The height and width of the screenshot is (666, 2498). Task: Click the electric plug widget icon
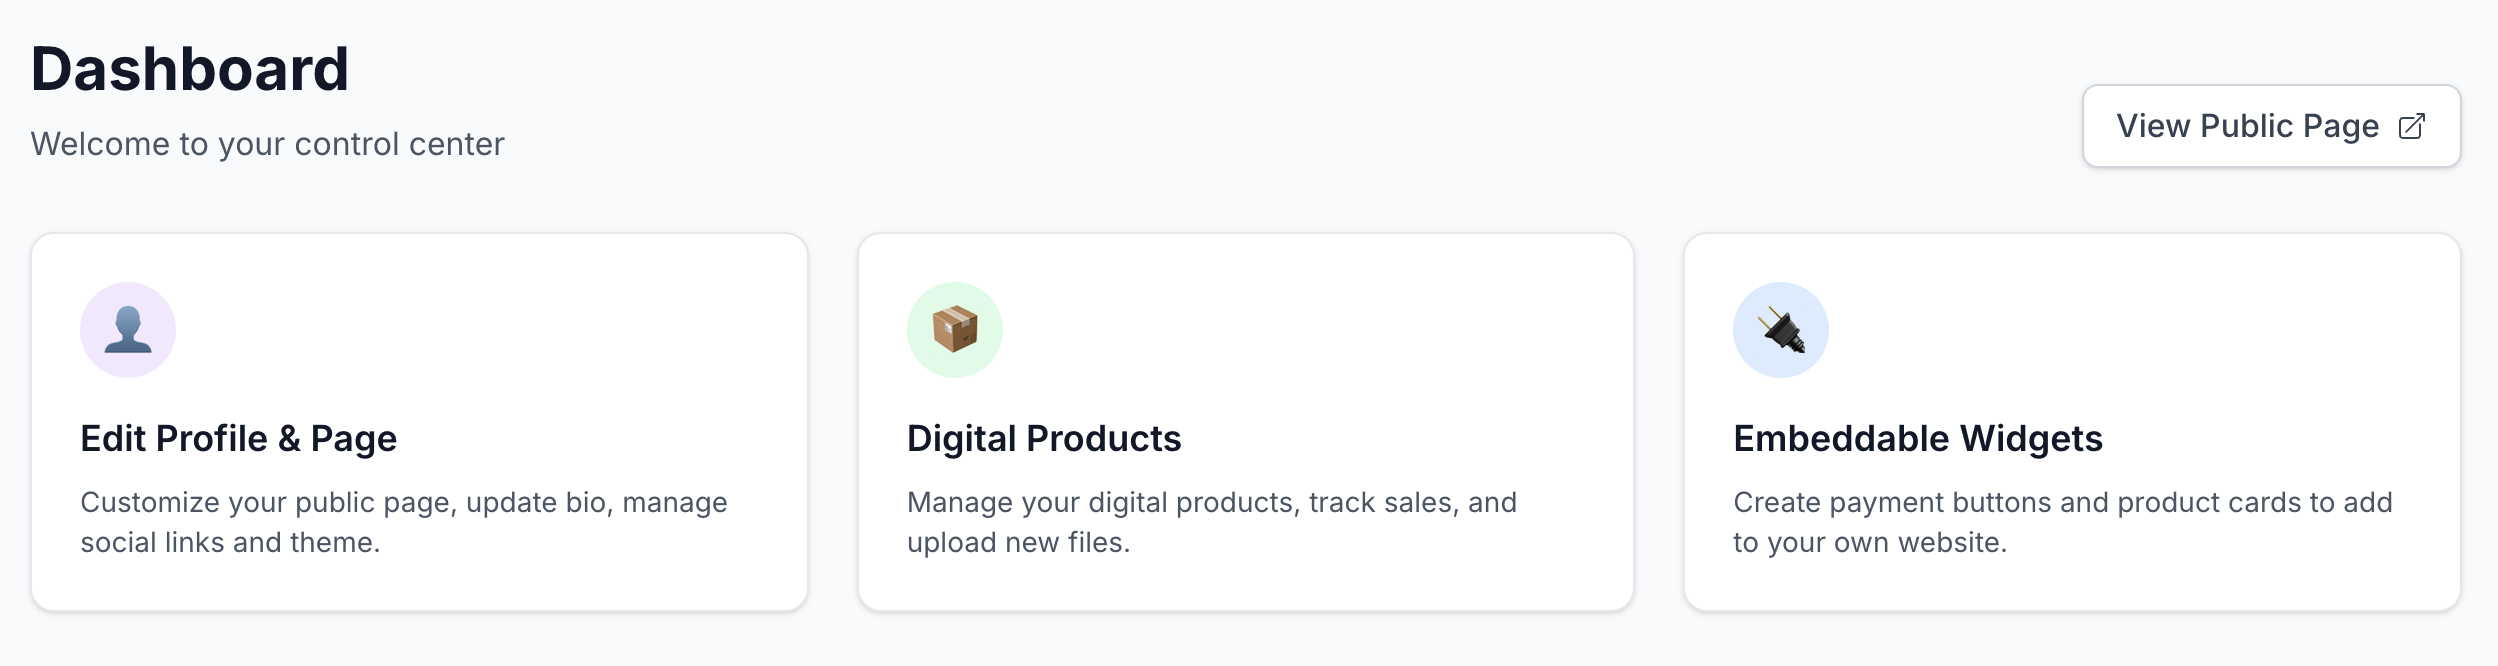[1782, 330]
